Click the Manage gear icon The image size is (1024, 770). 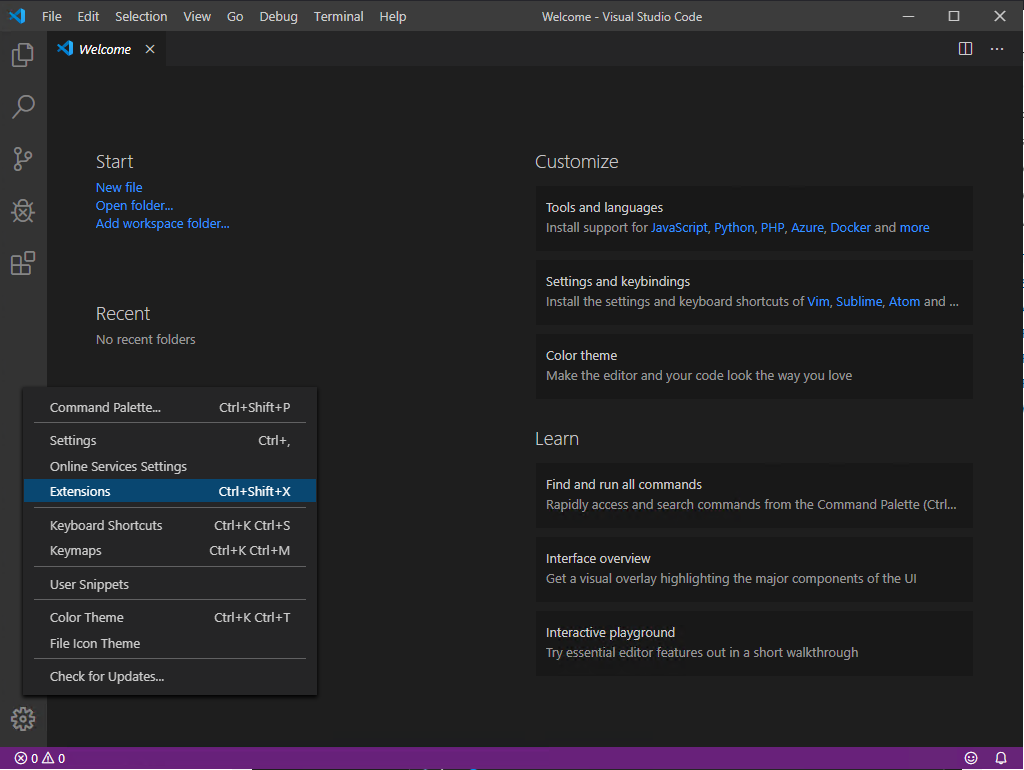point(22,718)
